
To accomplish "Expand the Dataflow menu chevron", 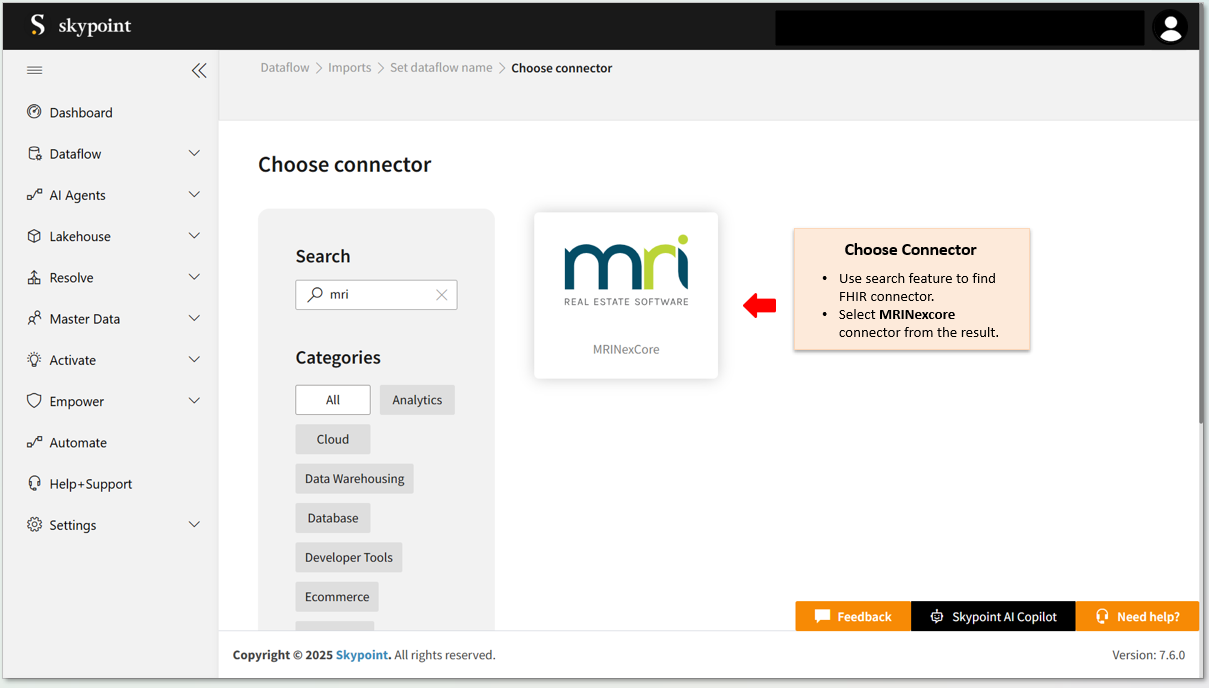I will click(194, 153).
